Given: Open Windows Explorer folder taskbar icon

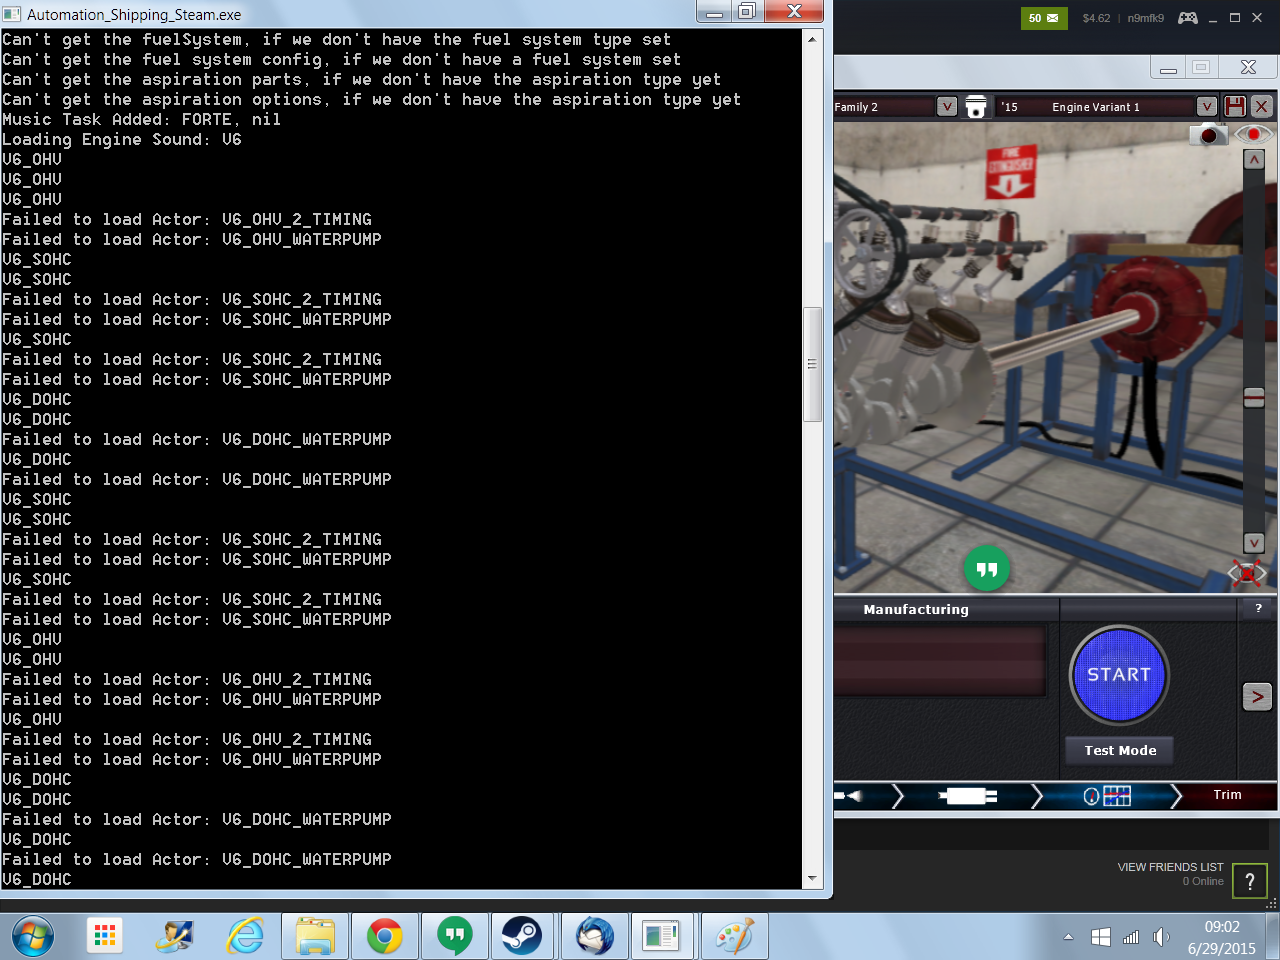Looking at the screenshot, I should pos(315,937).
